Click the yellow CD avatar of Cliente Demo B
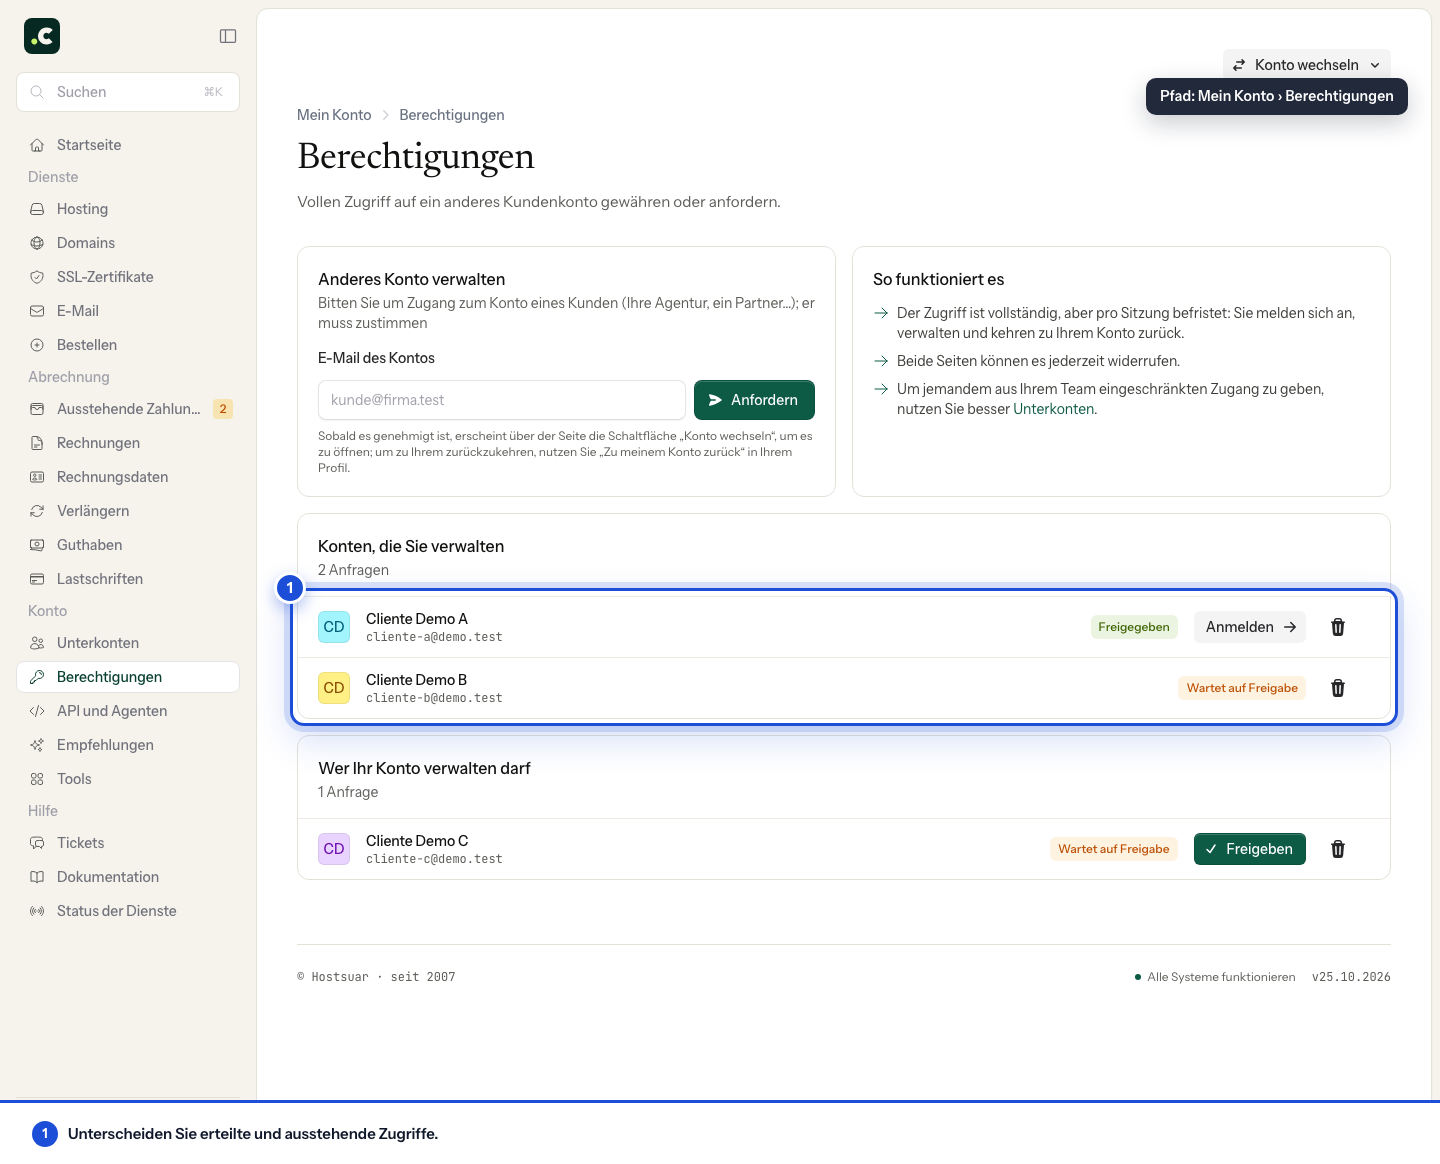1440x1164 pixels. (x=334, y=688)
